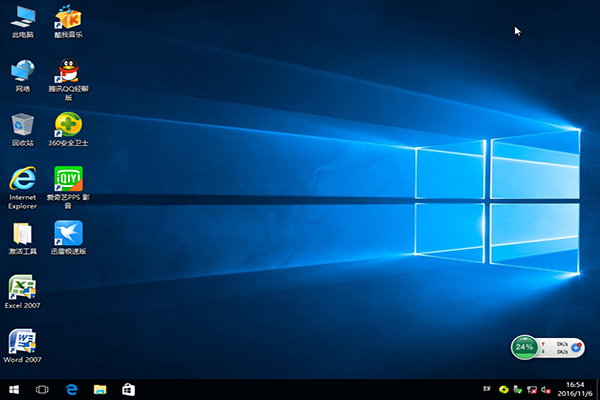This screenshot has width=600, height=400.
Task: Select the 360安全卫士 desktop shortcut
Action: [68, 130]
